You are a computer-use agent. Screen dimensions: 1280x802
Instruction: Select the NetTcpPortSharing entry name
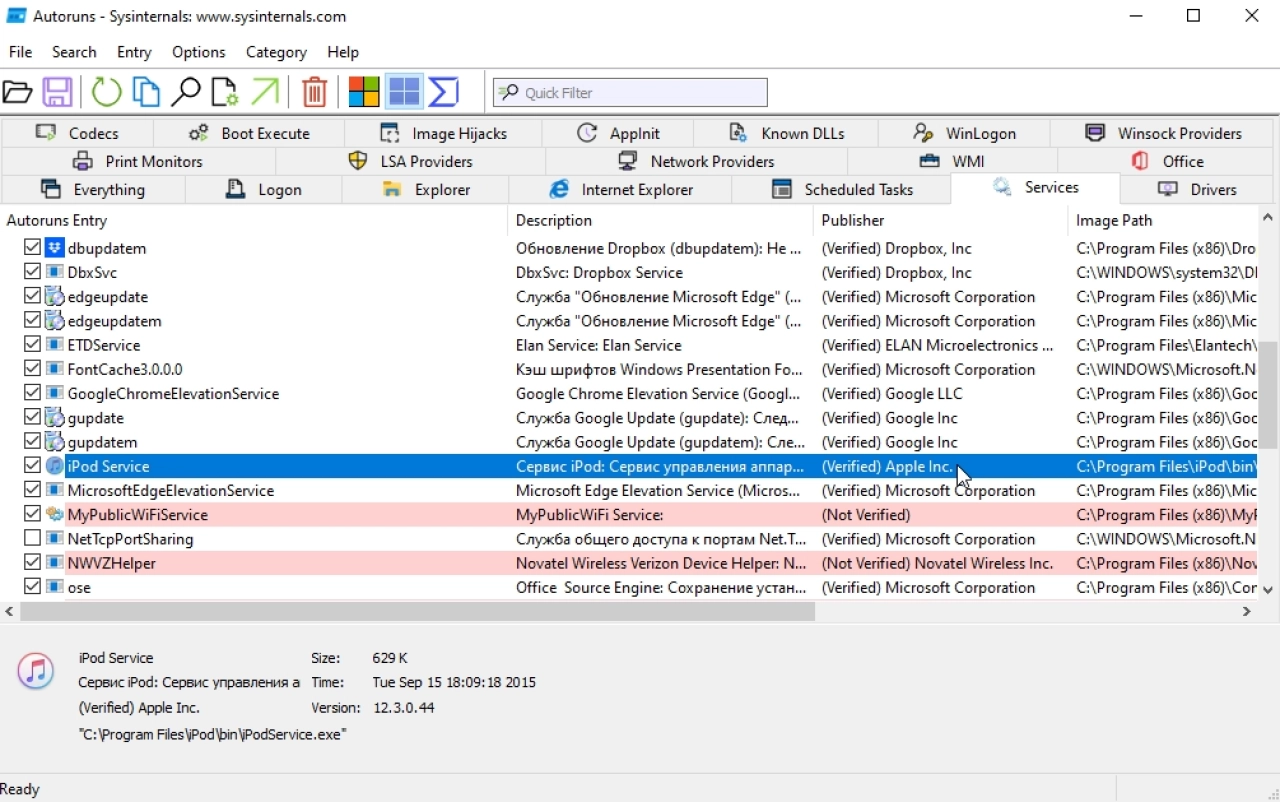point(130,539)
